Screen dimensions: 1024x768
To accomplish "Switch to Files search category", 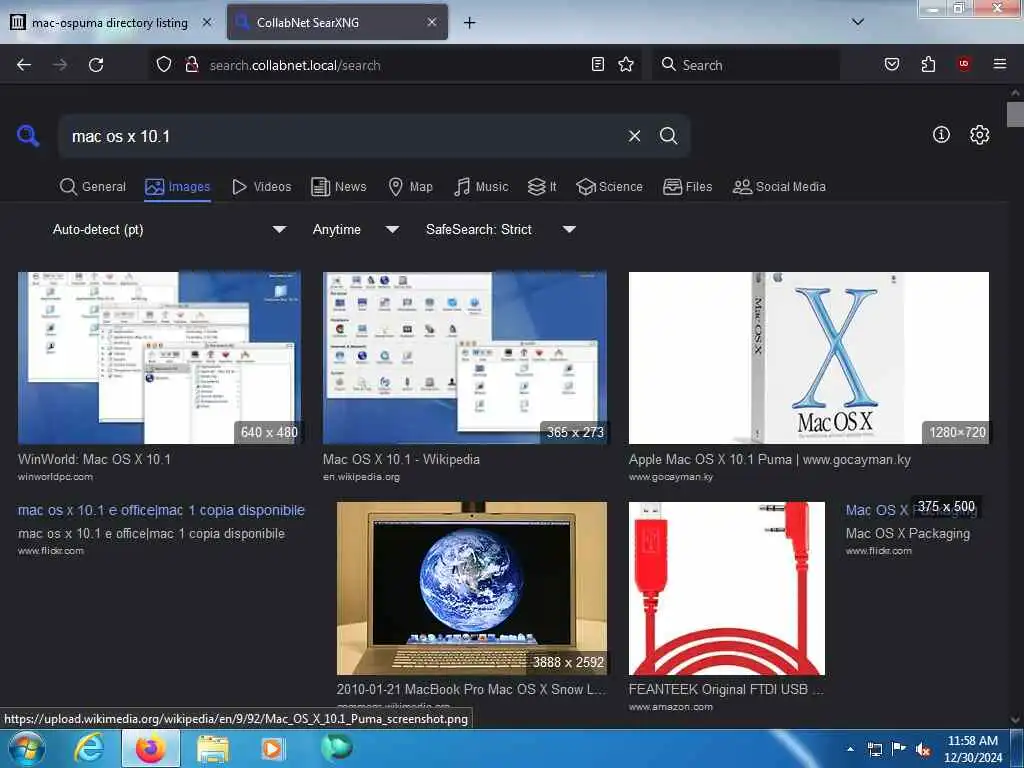I will (687, 187).
